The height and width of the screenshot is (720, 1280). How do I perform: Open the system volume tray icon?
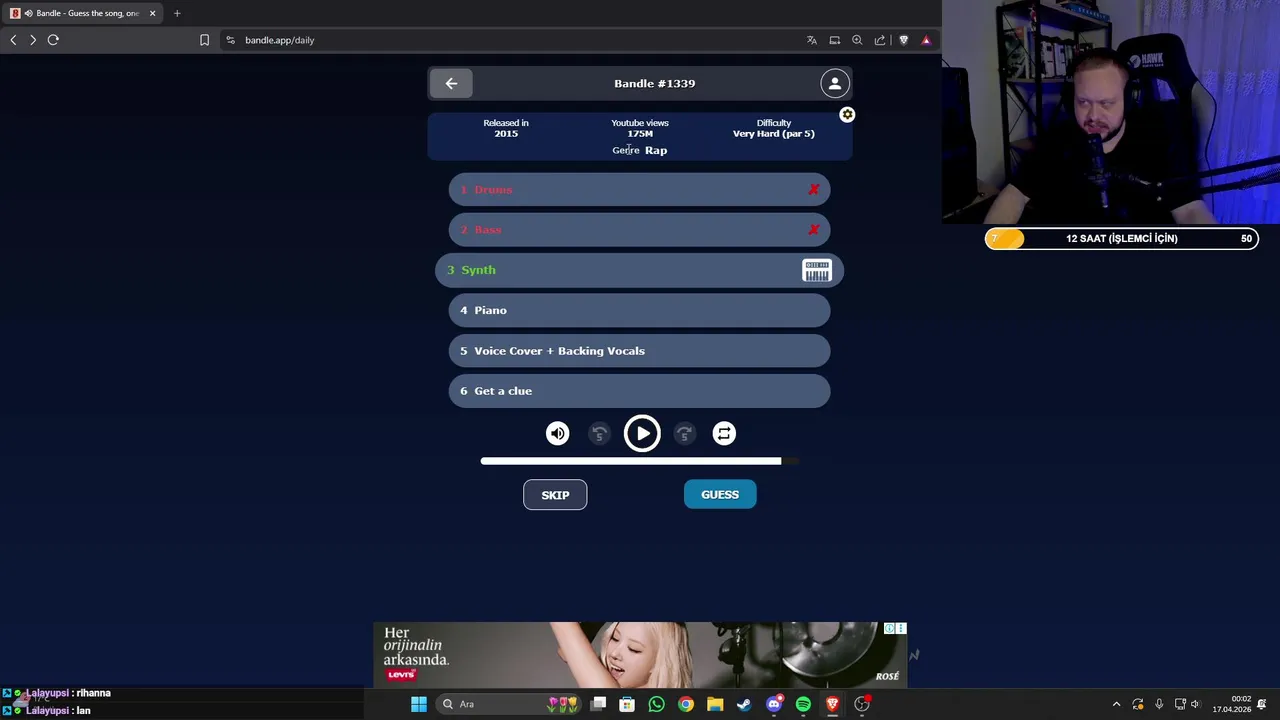pyautogui.click(x=1195, y=704)
